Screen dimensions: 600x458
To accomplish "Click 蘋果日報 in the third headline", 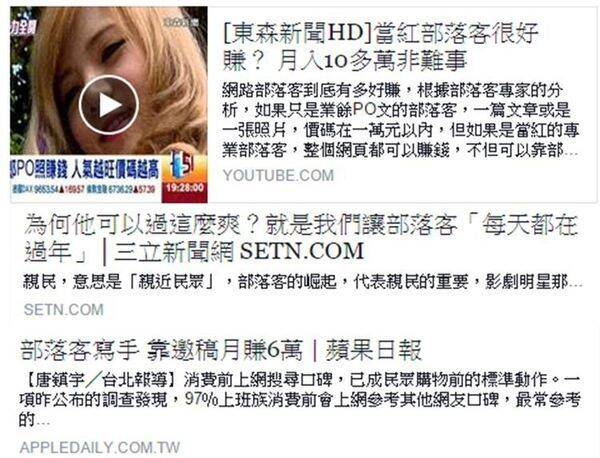I will 373,350.
